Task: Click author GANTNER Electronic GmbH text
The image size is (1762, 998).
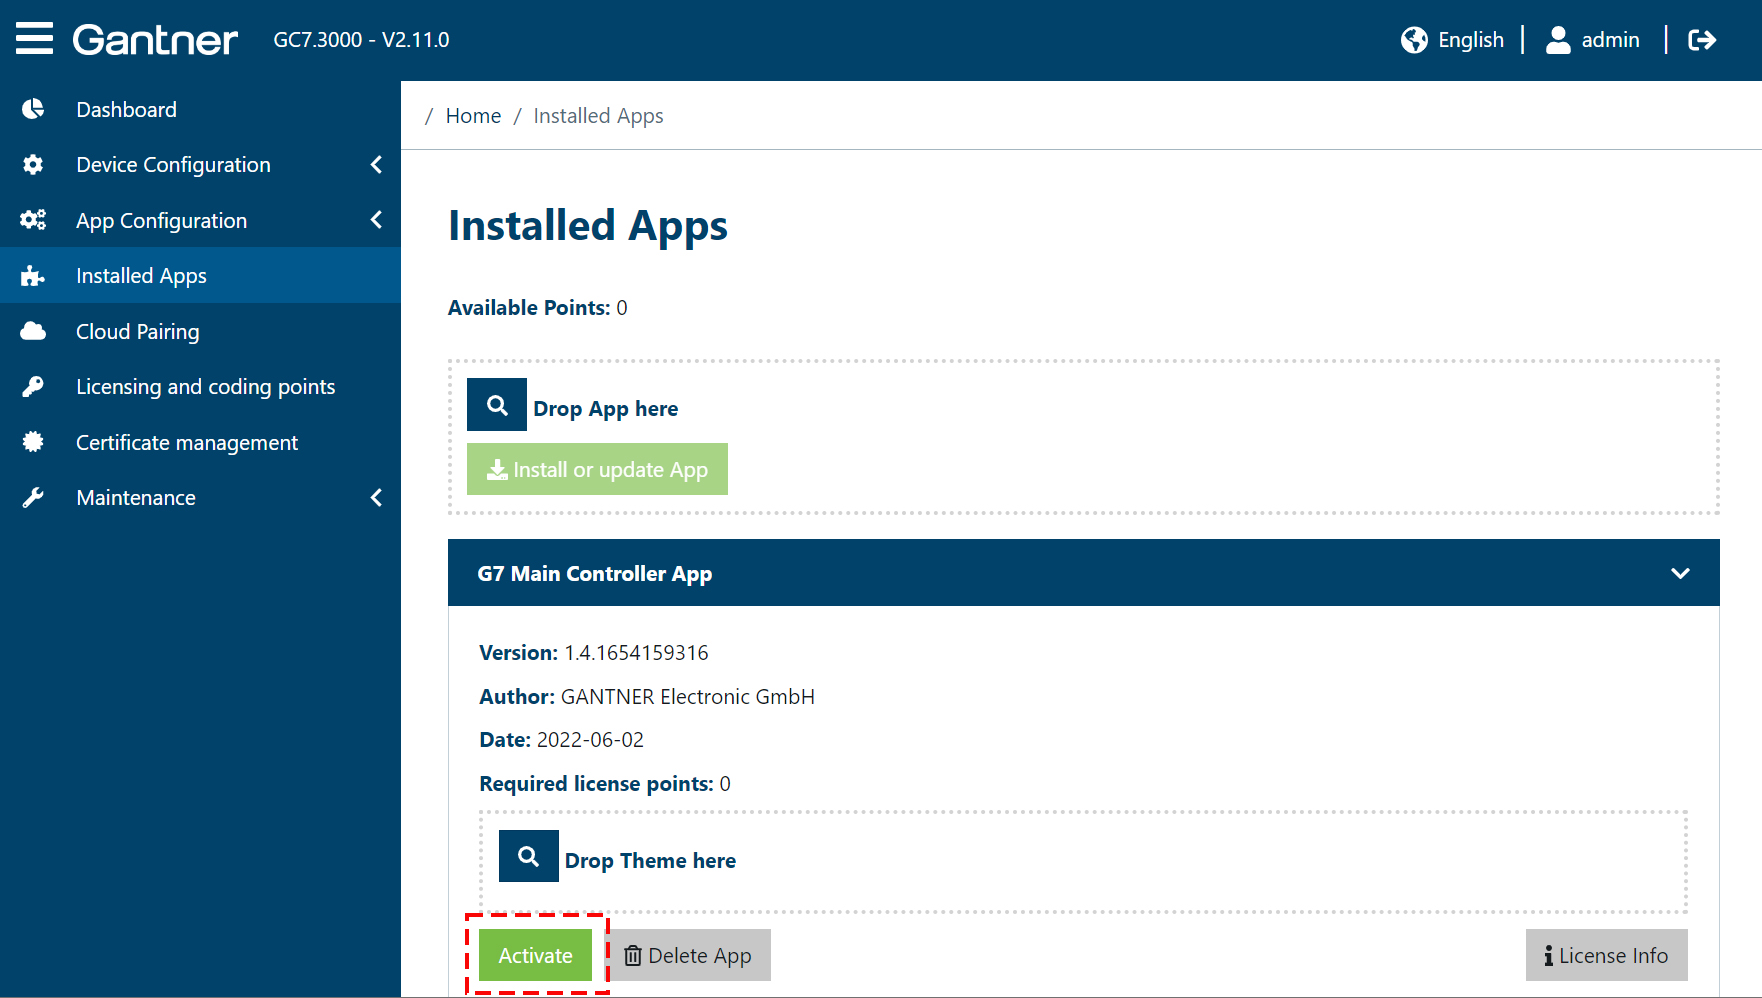Action: [687, 697]
